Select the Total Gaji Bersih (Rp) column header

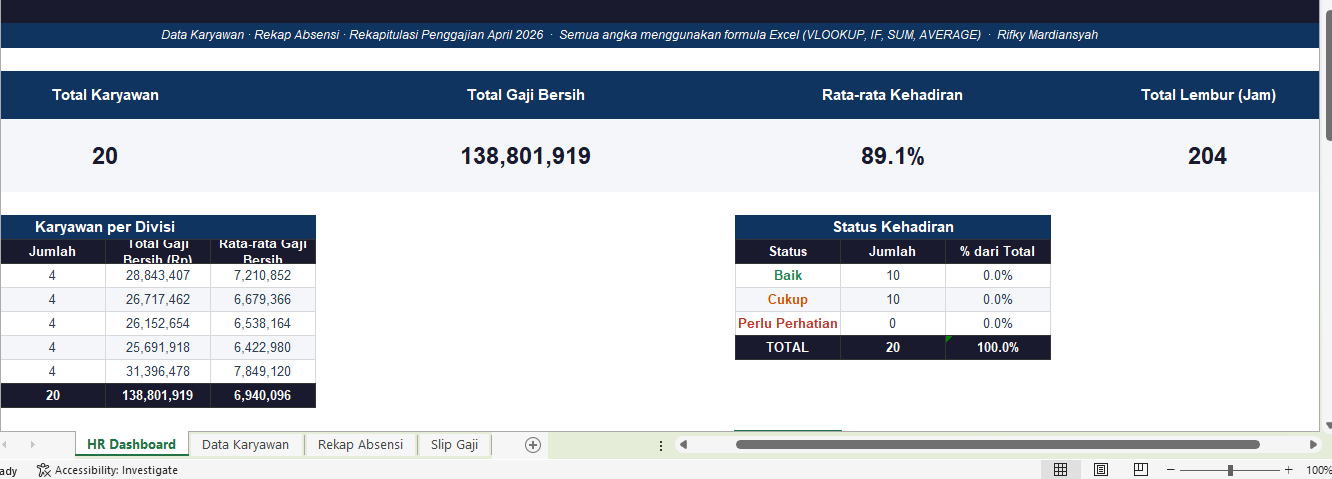click(x=158, y=251)
